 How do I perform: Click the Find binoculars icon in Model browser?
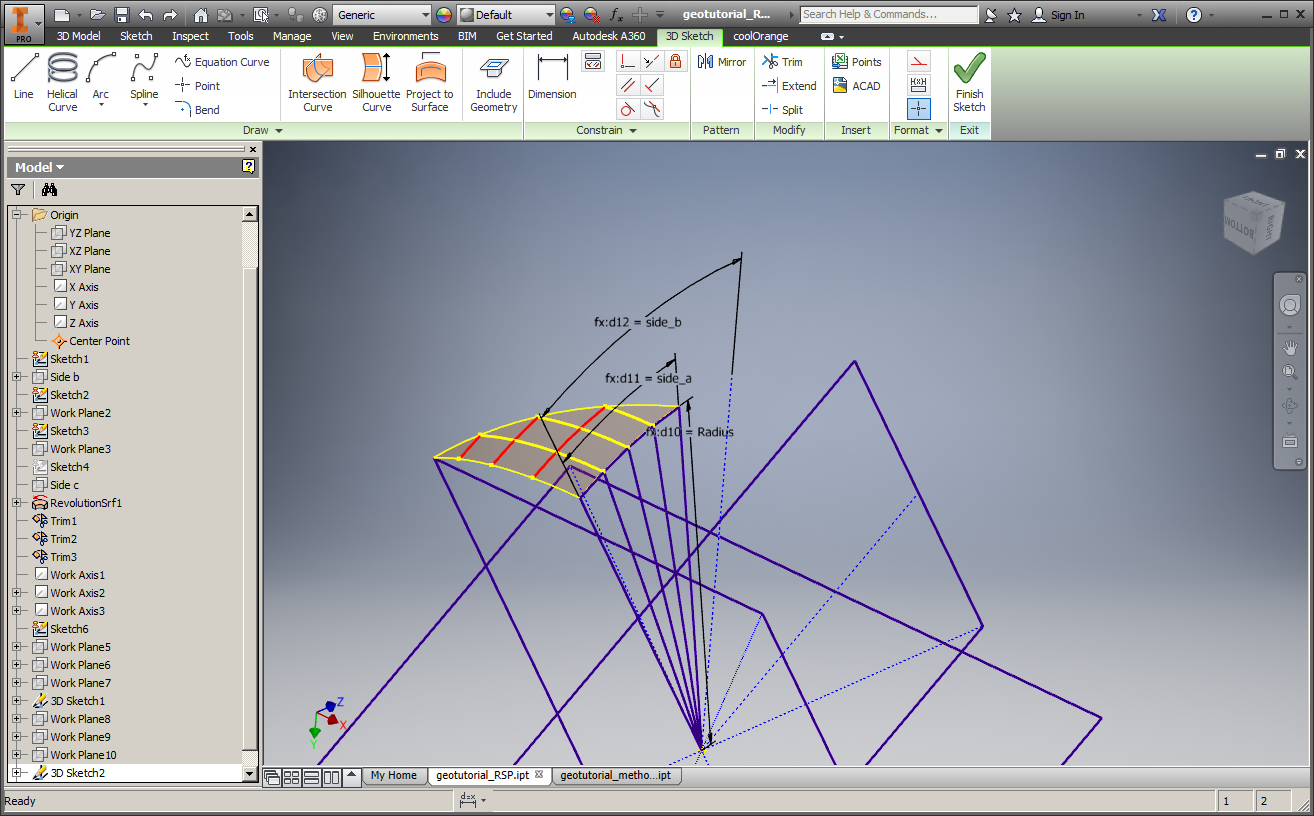tap(49, 190)
